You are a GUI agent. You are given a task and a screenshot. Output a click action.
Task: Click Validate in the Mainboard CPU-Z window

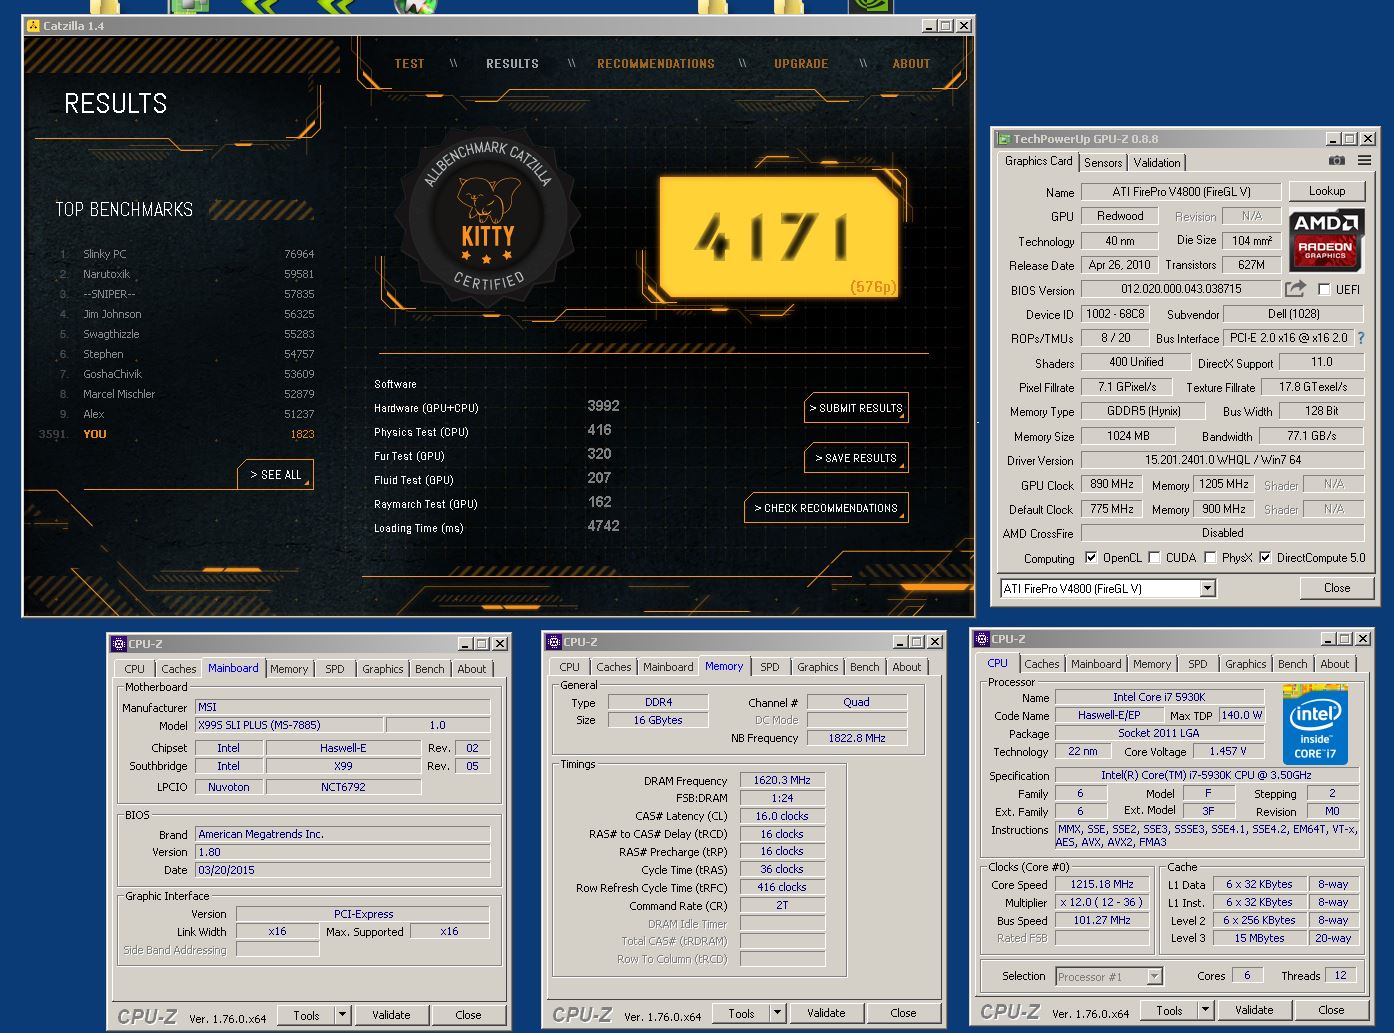coord(391,1015)
